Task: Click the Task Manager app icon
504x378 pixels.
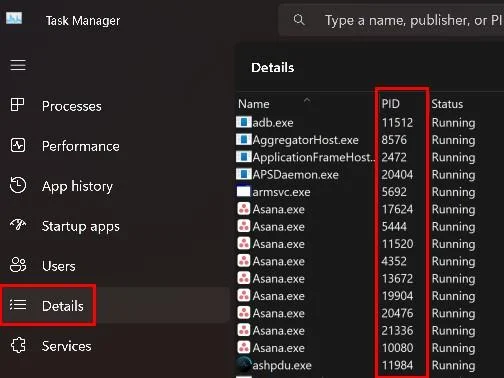Action: [14, 18]
